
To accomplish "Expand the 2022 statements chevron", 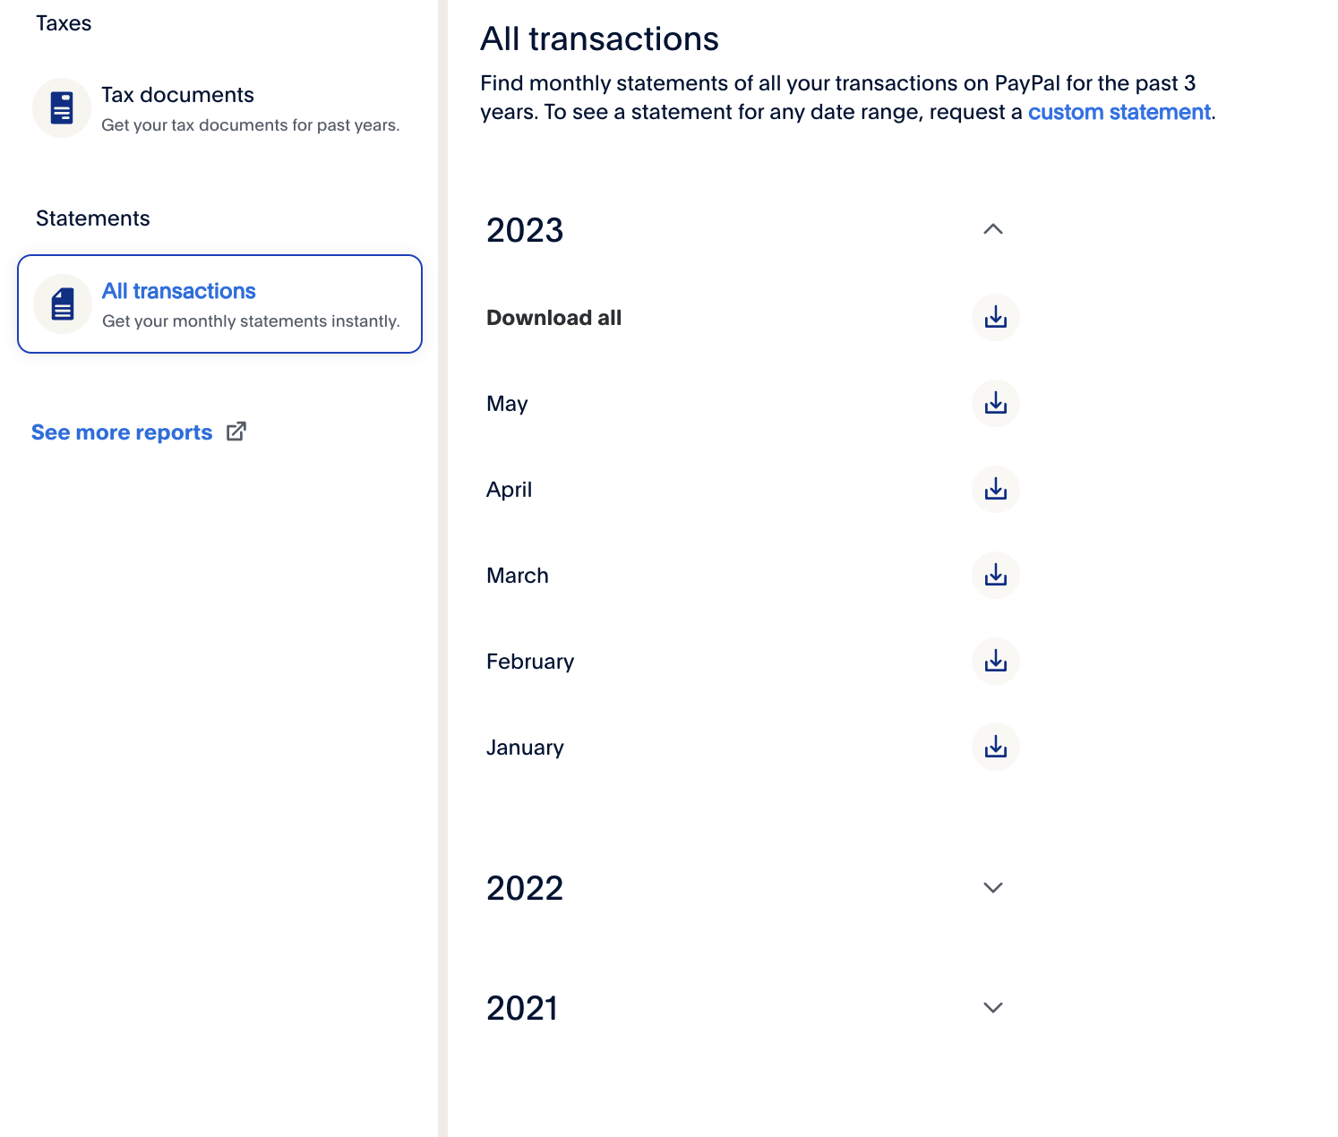I will click(993, 888).
